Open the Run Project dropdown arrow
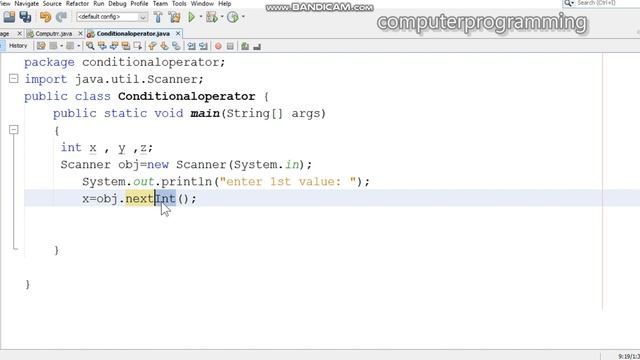 tap(200, 17)
